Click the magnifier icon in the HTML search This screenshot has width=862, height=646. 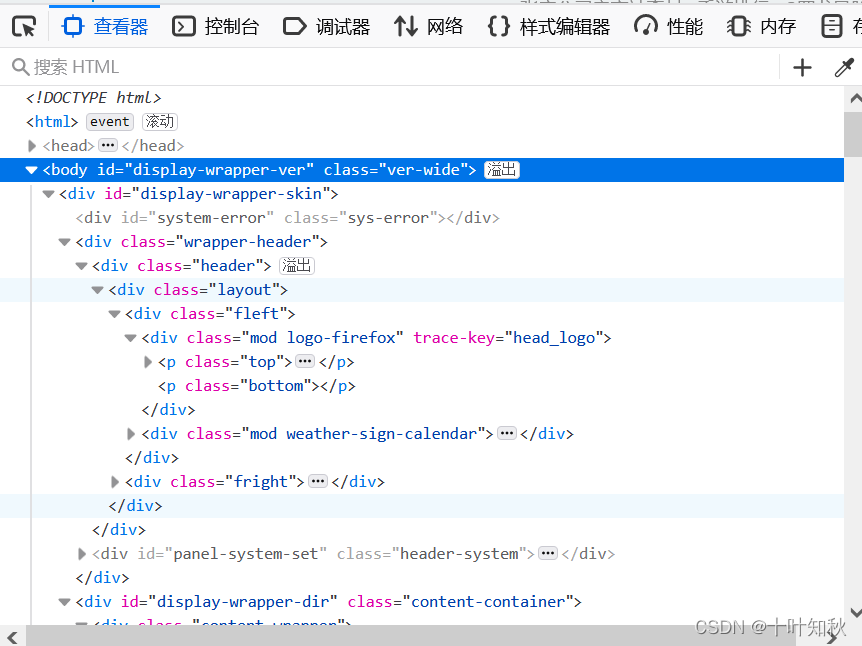[x=20, y=67]
